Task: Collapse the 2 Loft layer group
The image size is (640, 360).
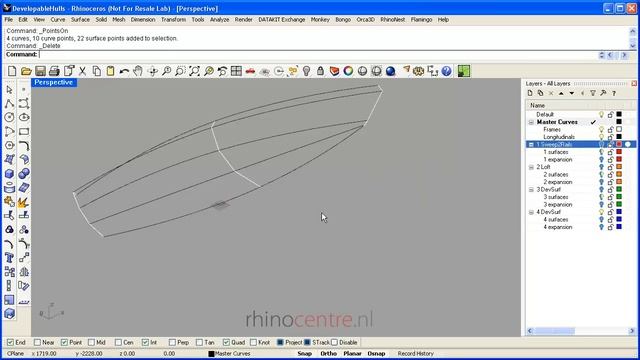Action: point(531,167)
